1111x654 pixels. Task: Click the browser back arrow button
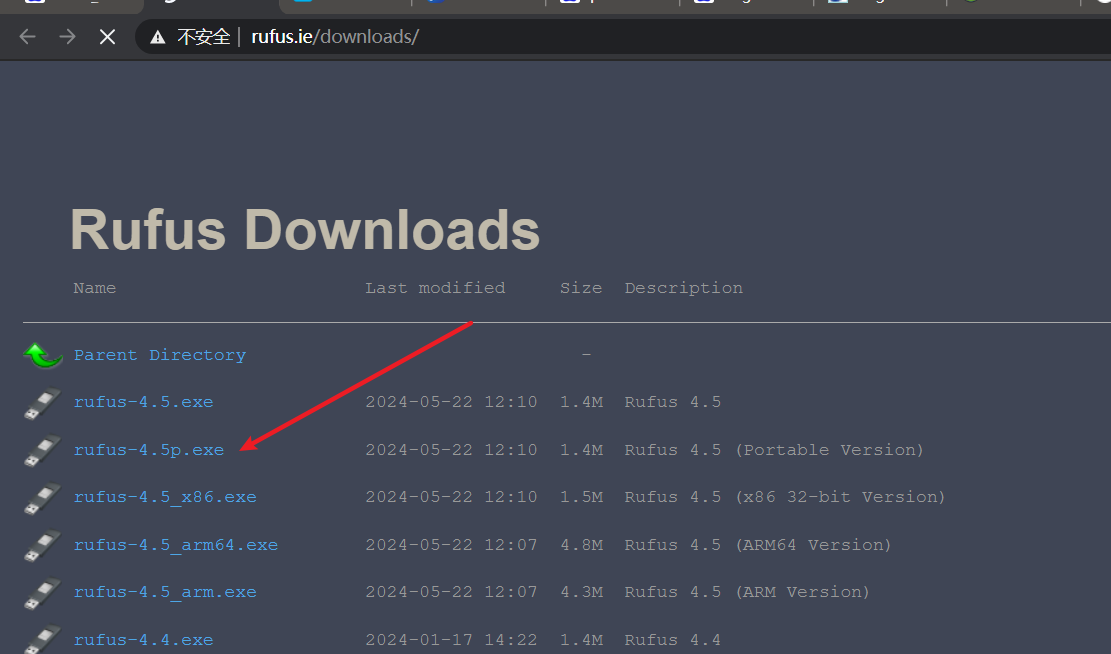click(27, 37)
